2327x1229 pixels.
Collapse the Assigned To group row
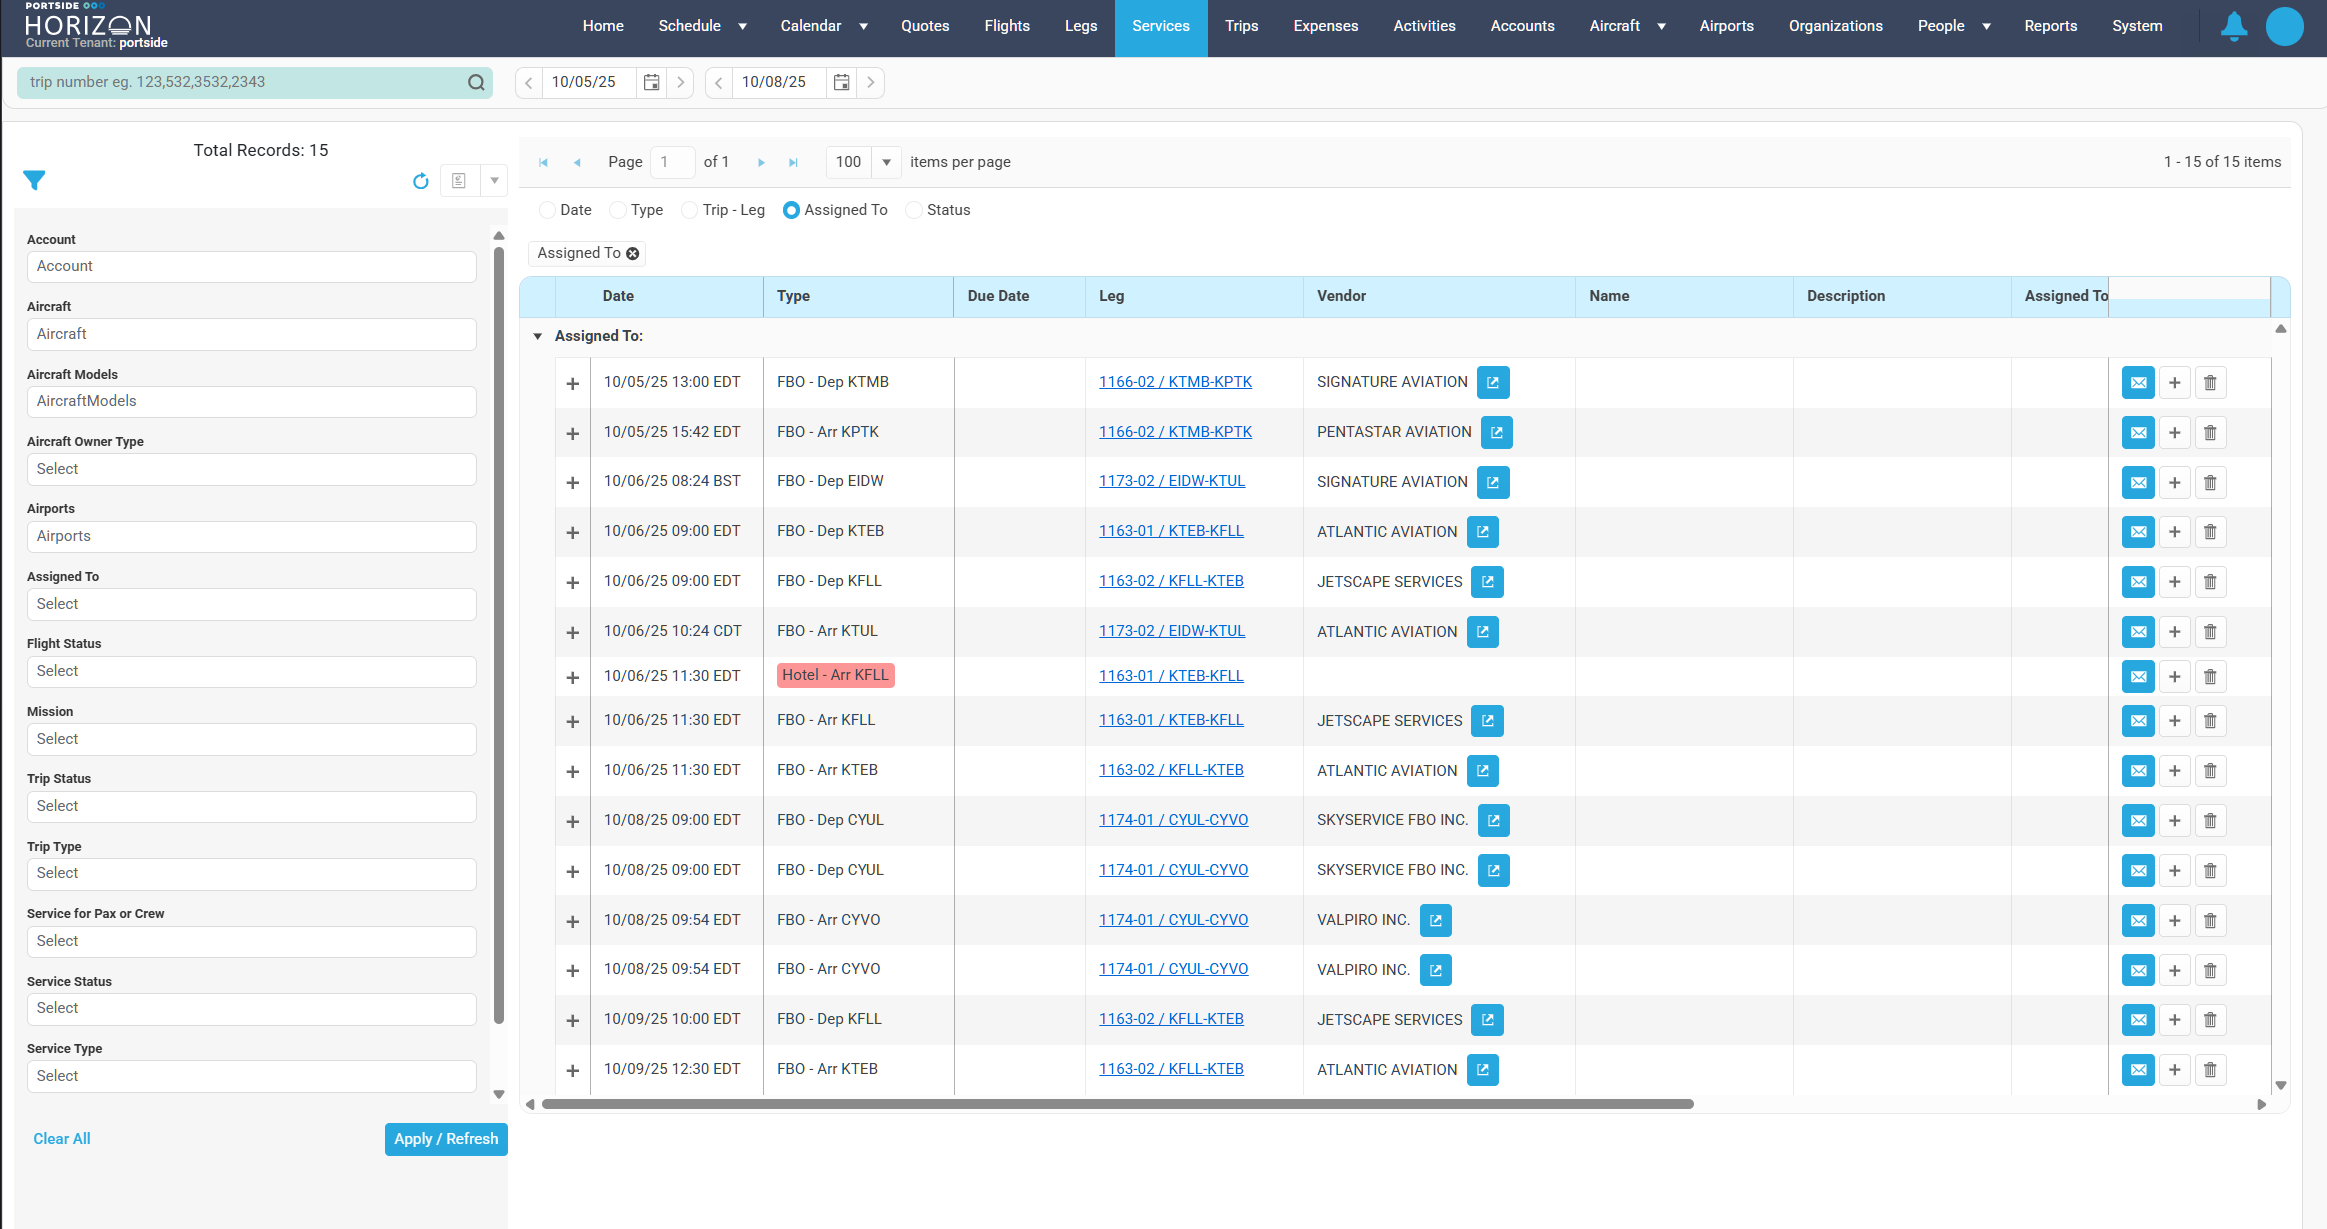[x=538, y=336]
